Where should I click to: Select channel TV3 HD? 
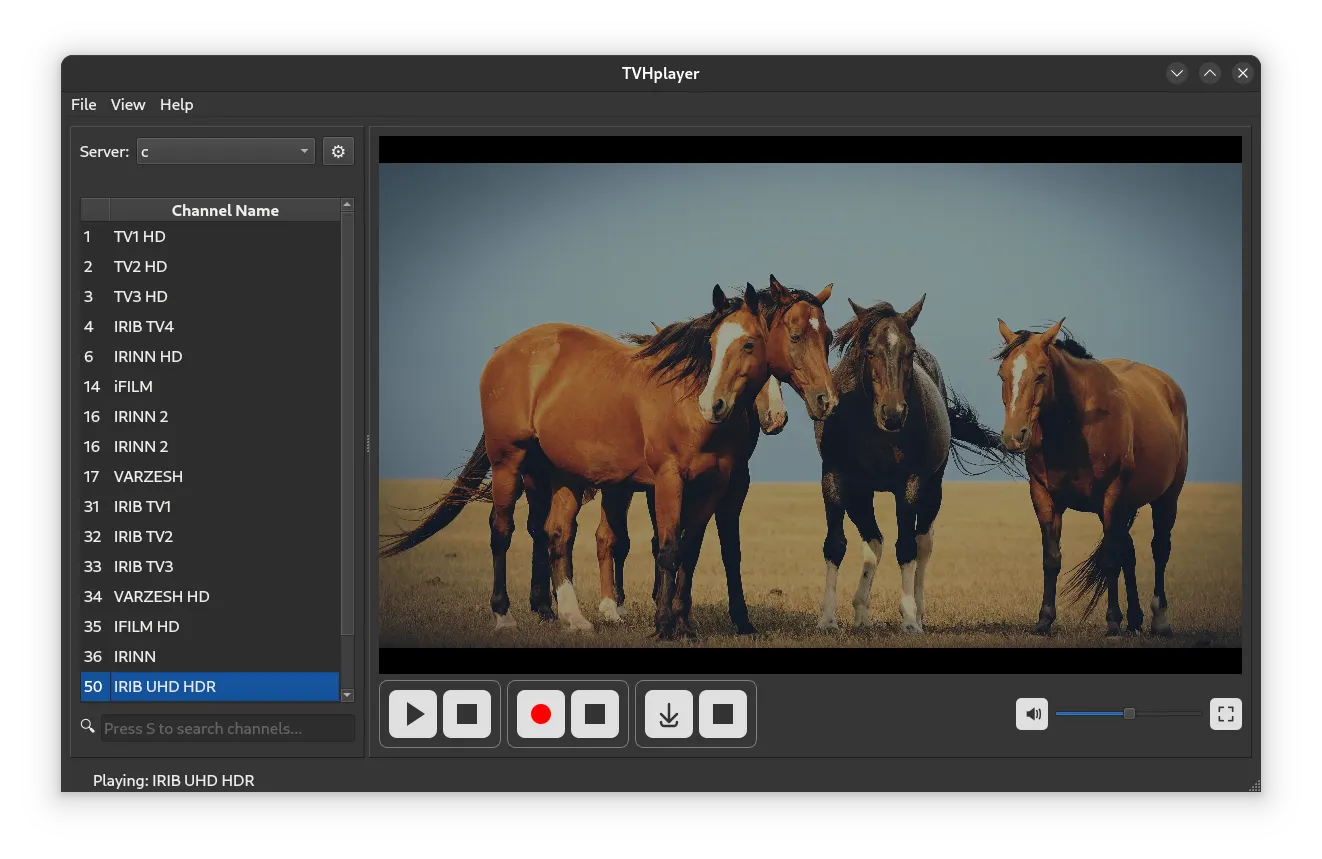210,297
